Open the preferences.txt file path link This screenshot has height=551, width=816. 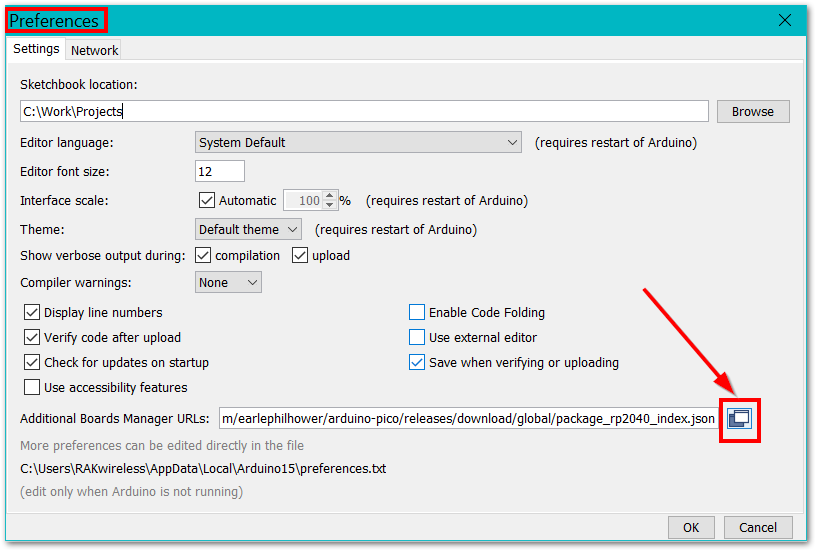(x=203, y=469)
